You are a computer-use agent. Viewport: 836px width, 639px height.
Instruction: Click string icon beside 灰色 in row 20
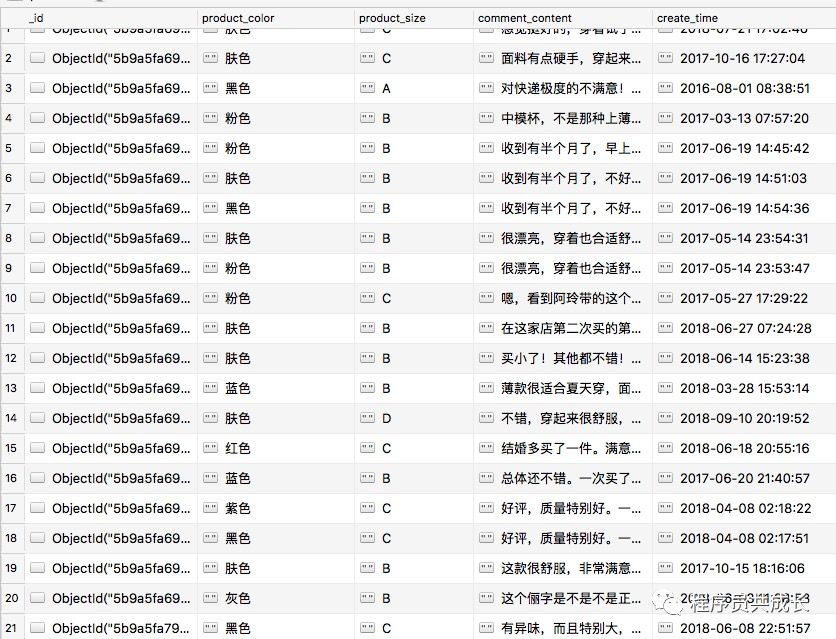click(x=211, y=598)
